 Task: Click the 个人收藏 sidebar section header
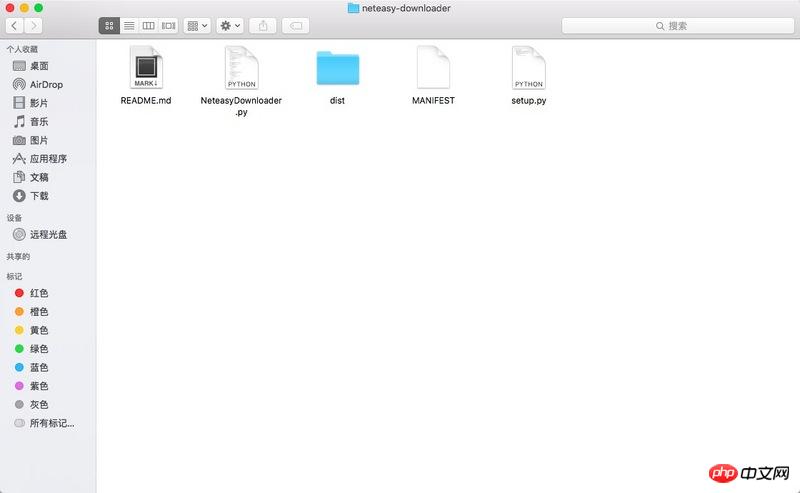(22, 49)
